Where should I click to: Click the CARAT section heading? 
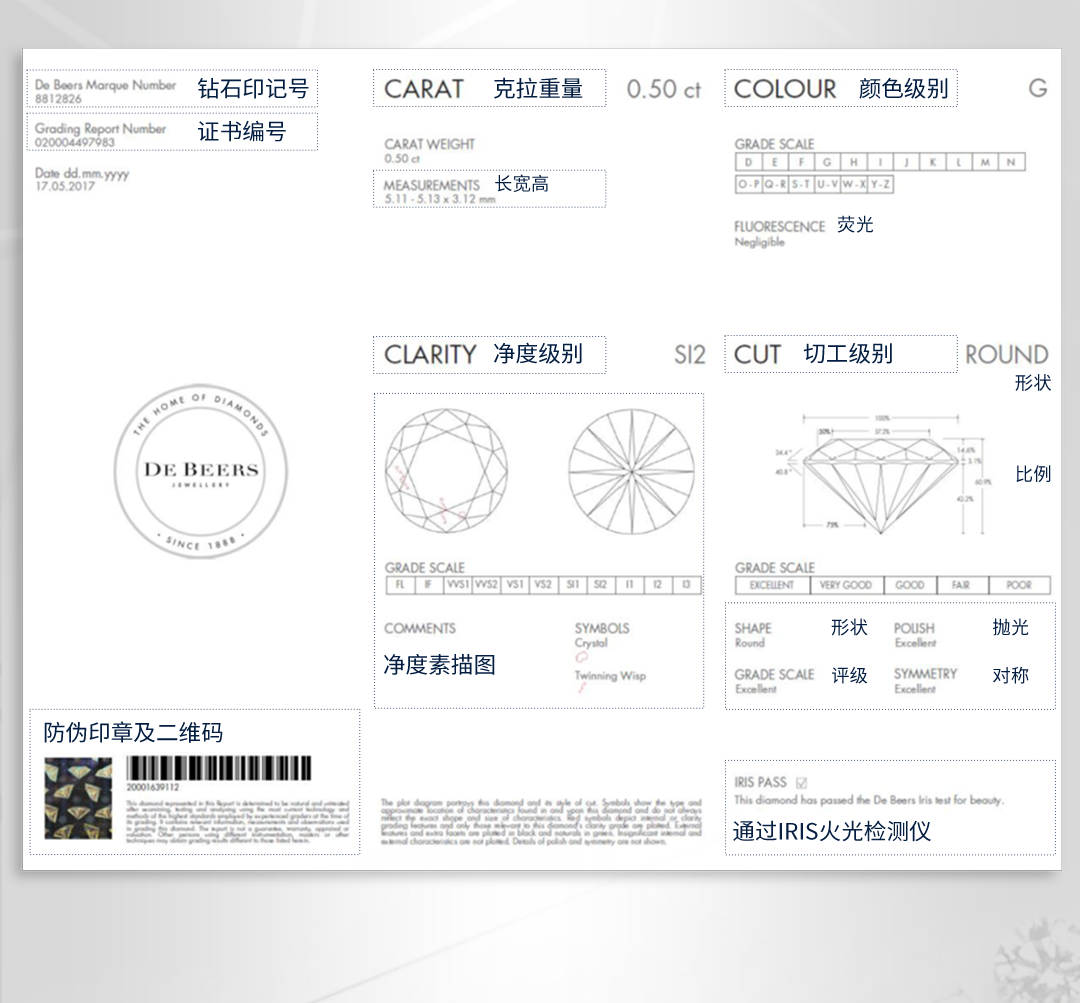(x=424, y=89)
